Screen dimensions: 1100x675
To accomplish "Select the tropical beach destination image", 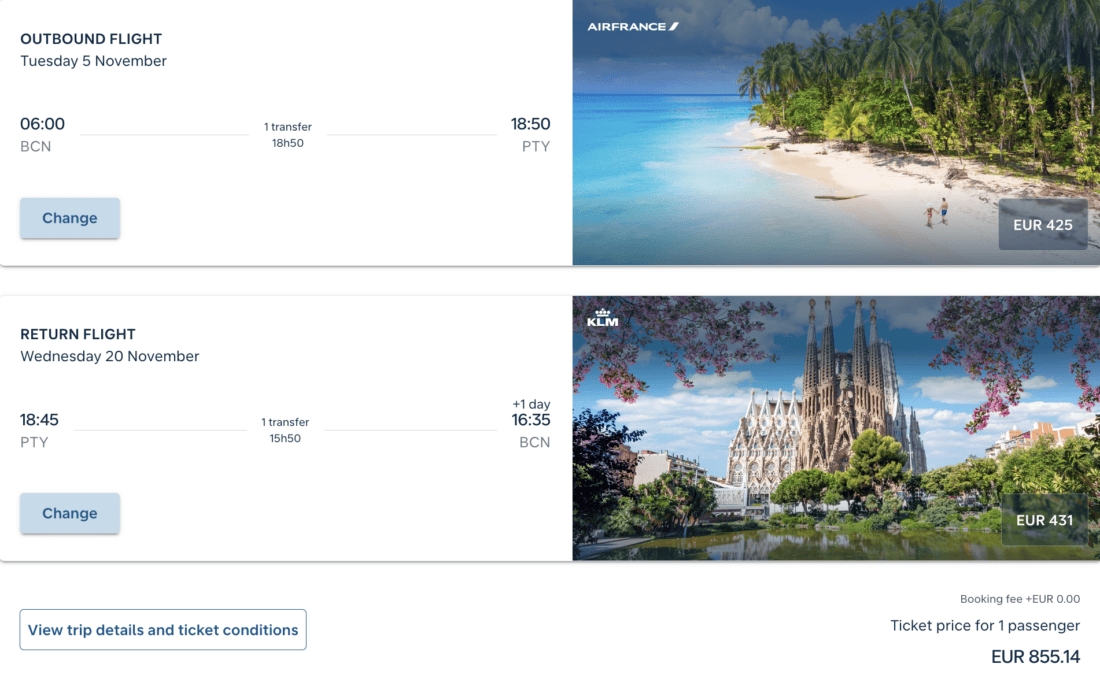I will coord(836,133).
